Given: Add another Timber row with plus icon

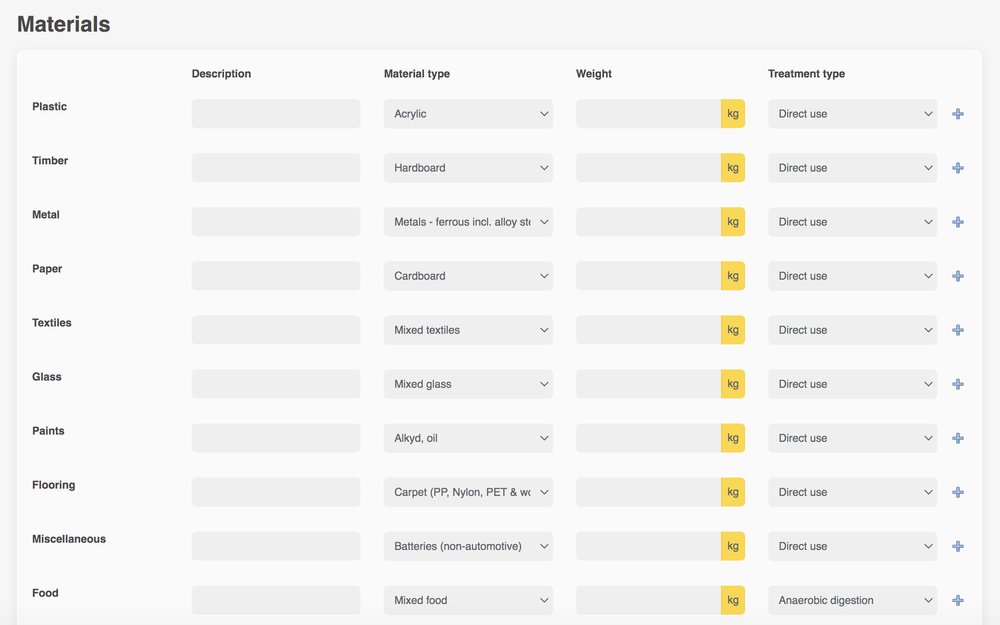Looking at the screenshot, I should [x=957, y=168].
